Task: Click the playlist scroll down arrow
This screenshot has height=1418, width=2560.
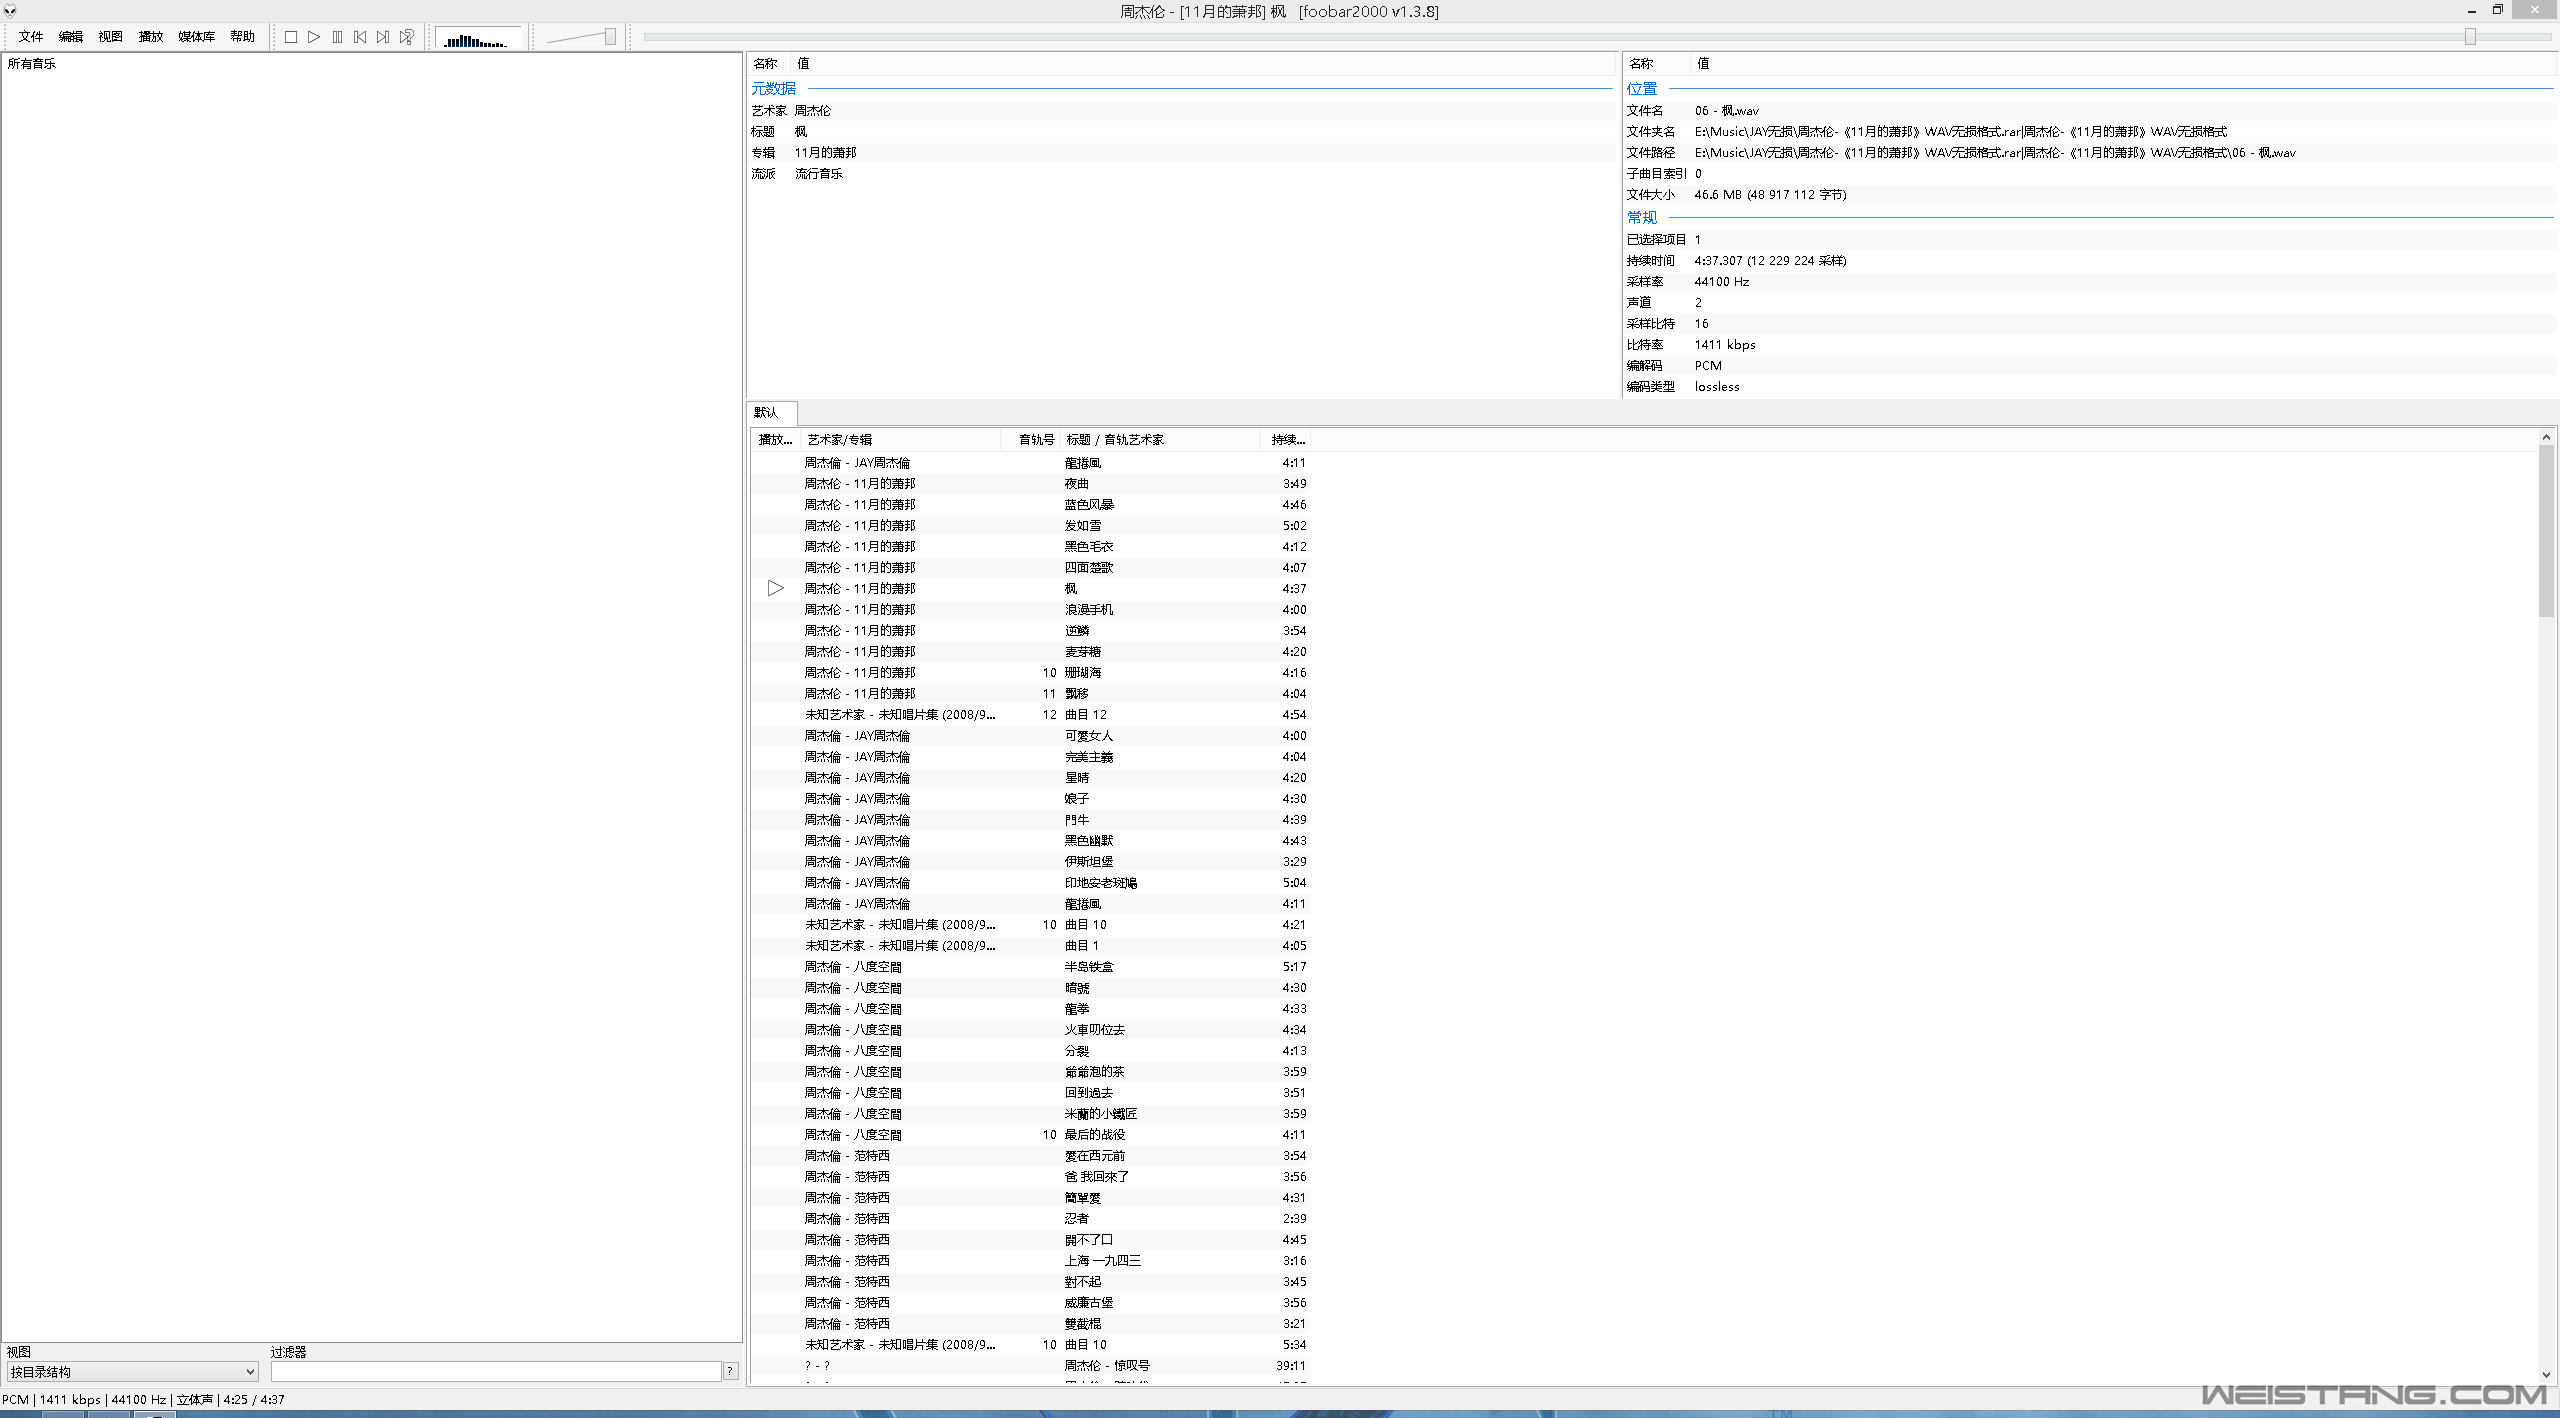Action: (x=2546, y=1376)
